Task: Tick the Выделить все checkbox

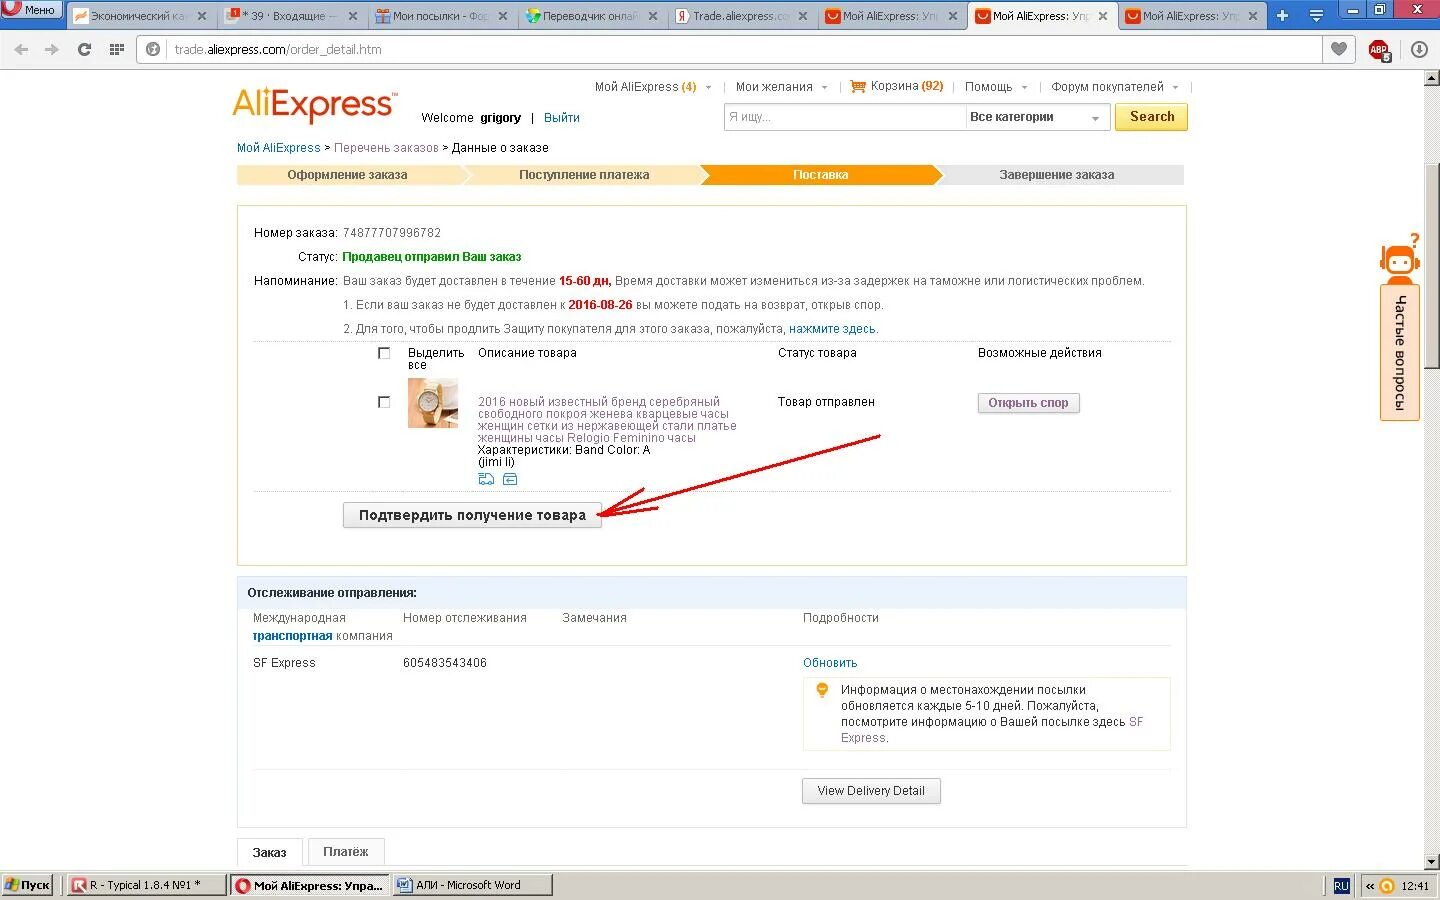Action: (x=384, y=353)
